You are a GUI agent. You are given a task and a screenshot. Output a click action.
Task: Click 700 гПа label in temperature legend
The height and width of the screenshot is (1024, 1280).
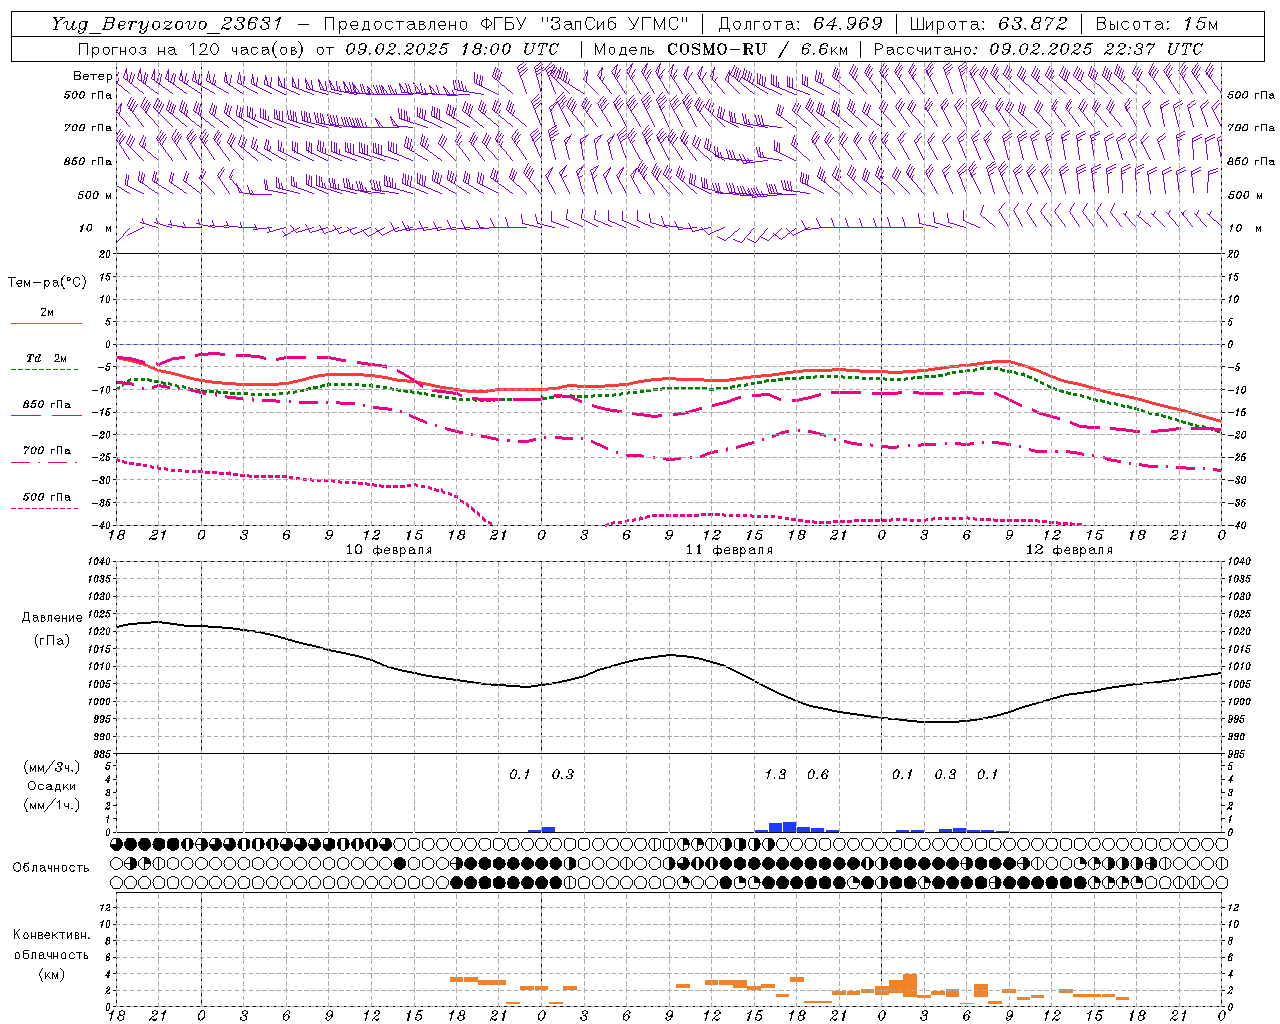(x=47, y=450)
